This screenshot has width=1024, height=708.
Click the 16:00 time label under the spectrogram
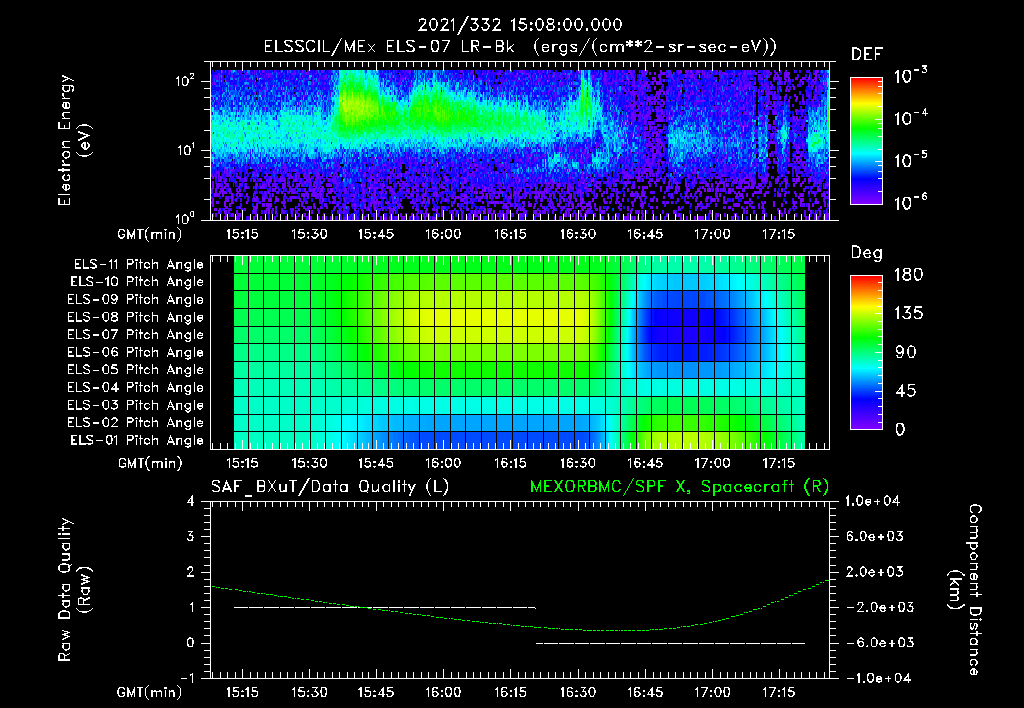(x=443, y=234)
